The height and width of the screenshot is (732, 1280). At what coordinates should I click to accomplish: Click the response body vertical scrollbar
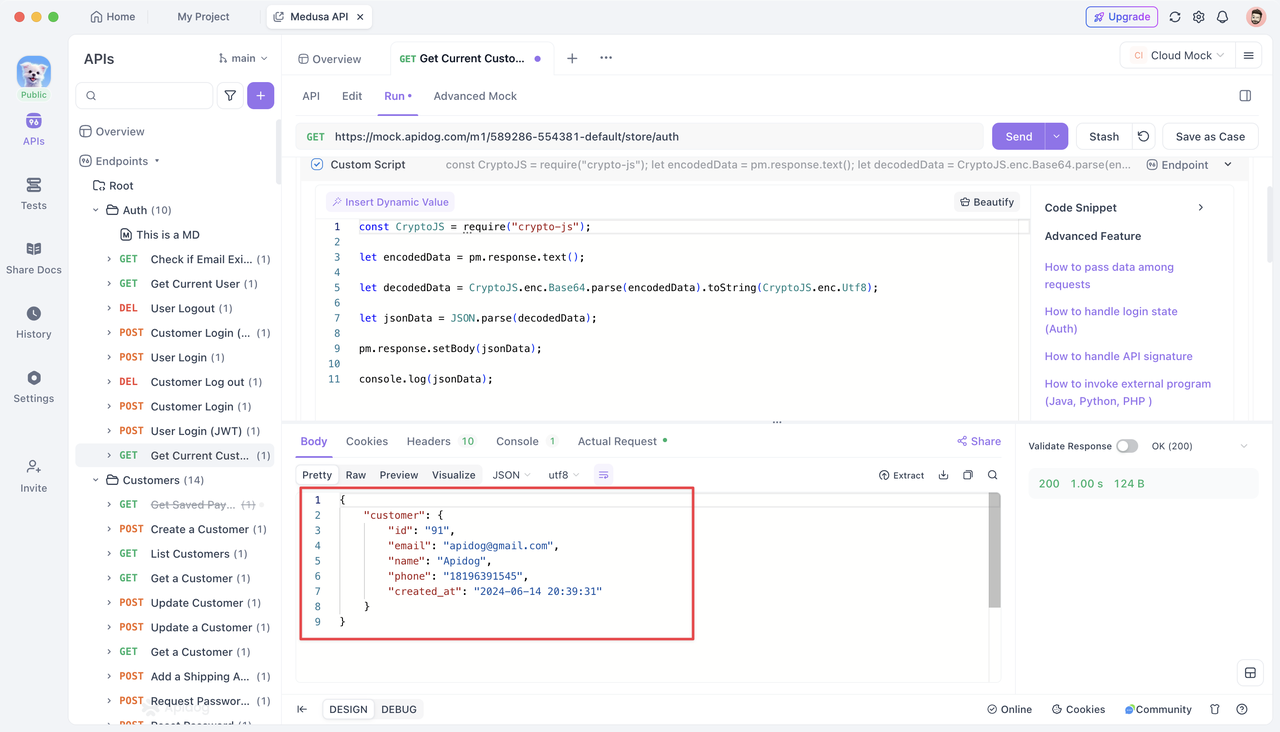coord(994,550)
